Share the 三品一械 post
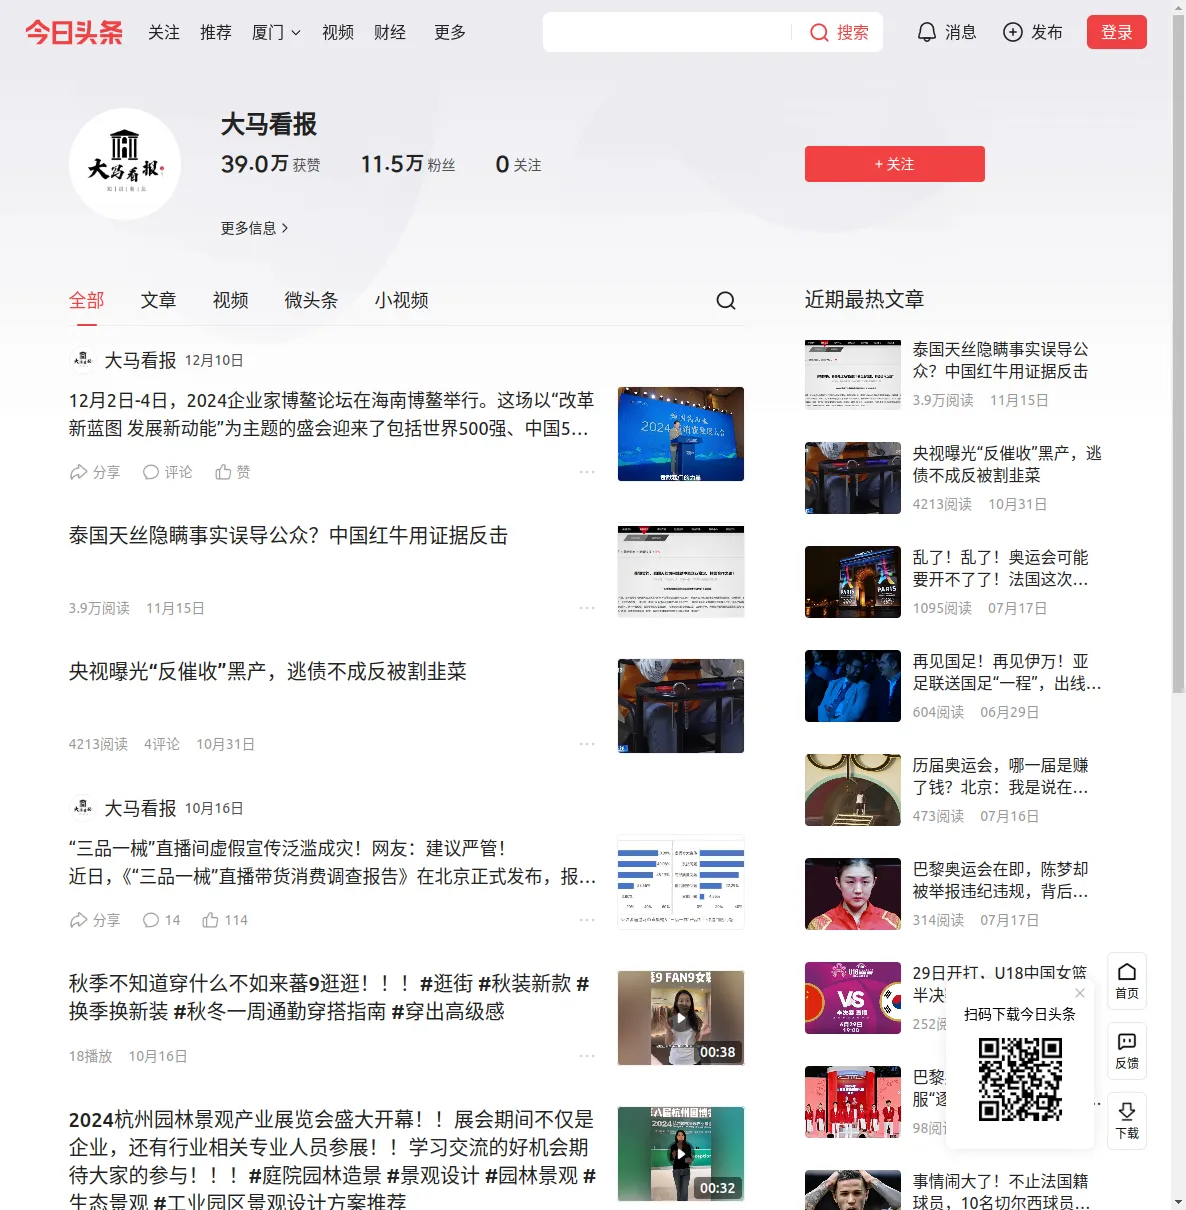Screen dimensions: 1186x1210 click(x=94, y=920)
